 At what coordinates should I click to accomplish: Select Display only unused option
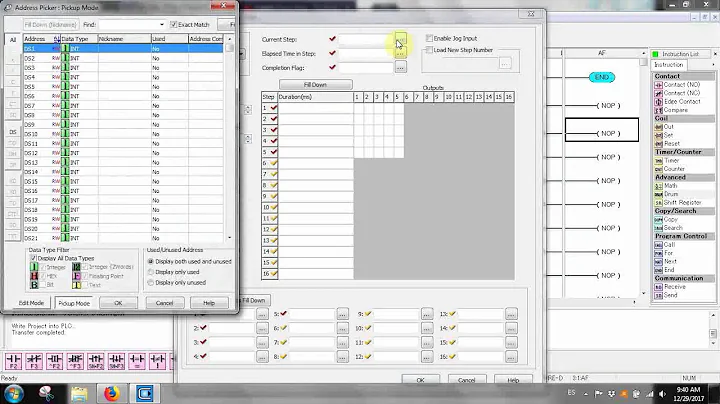click(151, 282)
